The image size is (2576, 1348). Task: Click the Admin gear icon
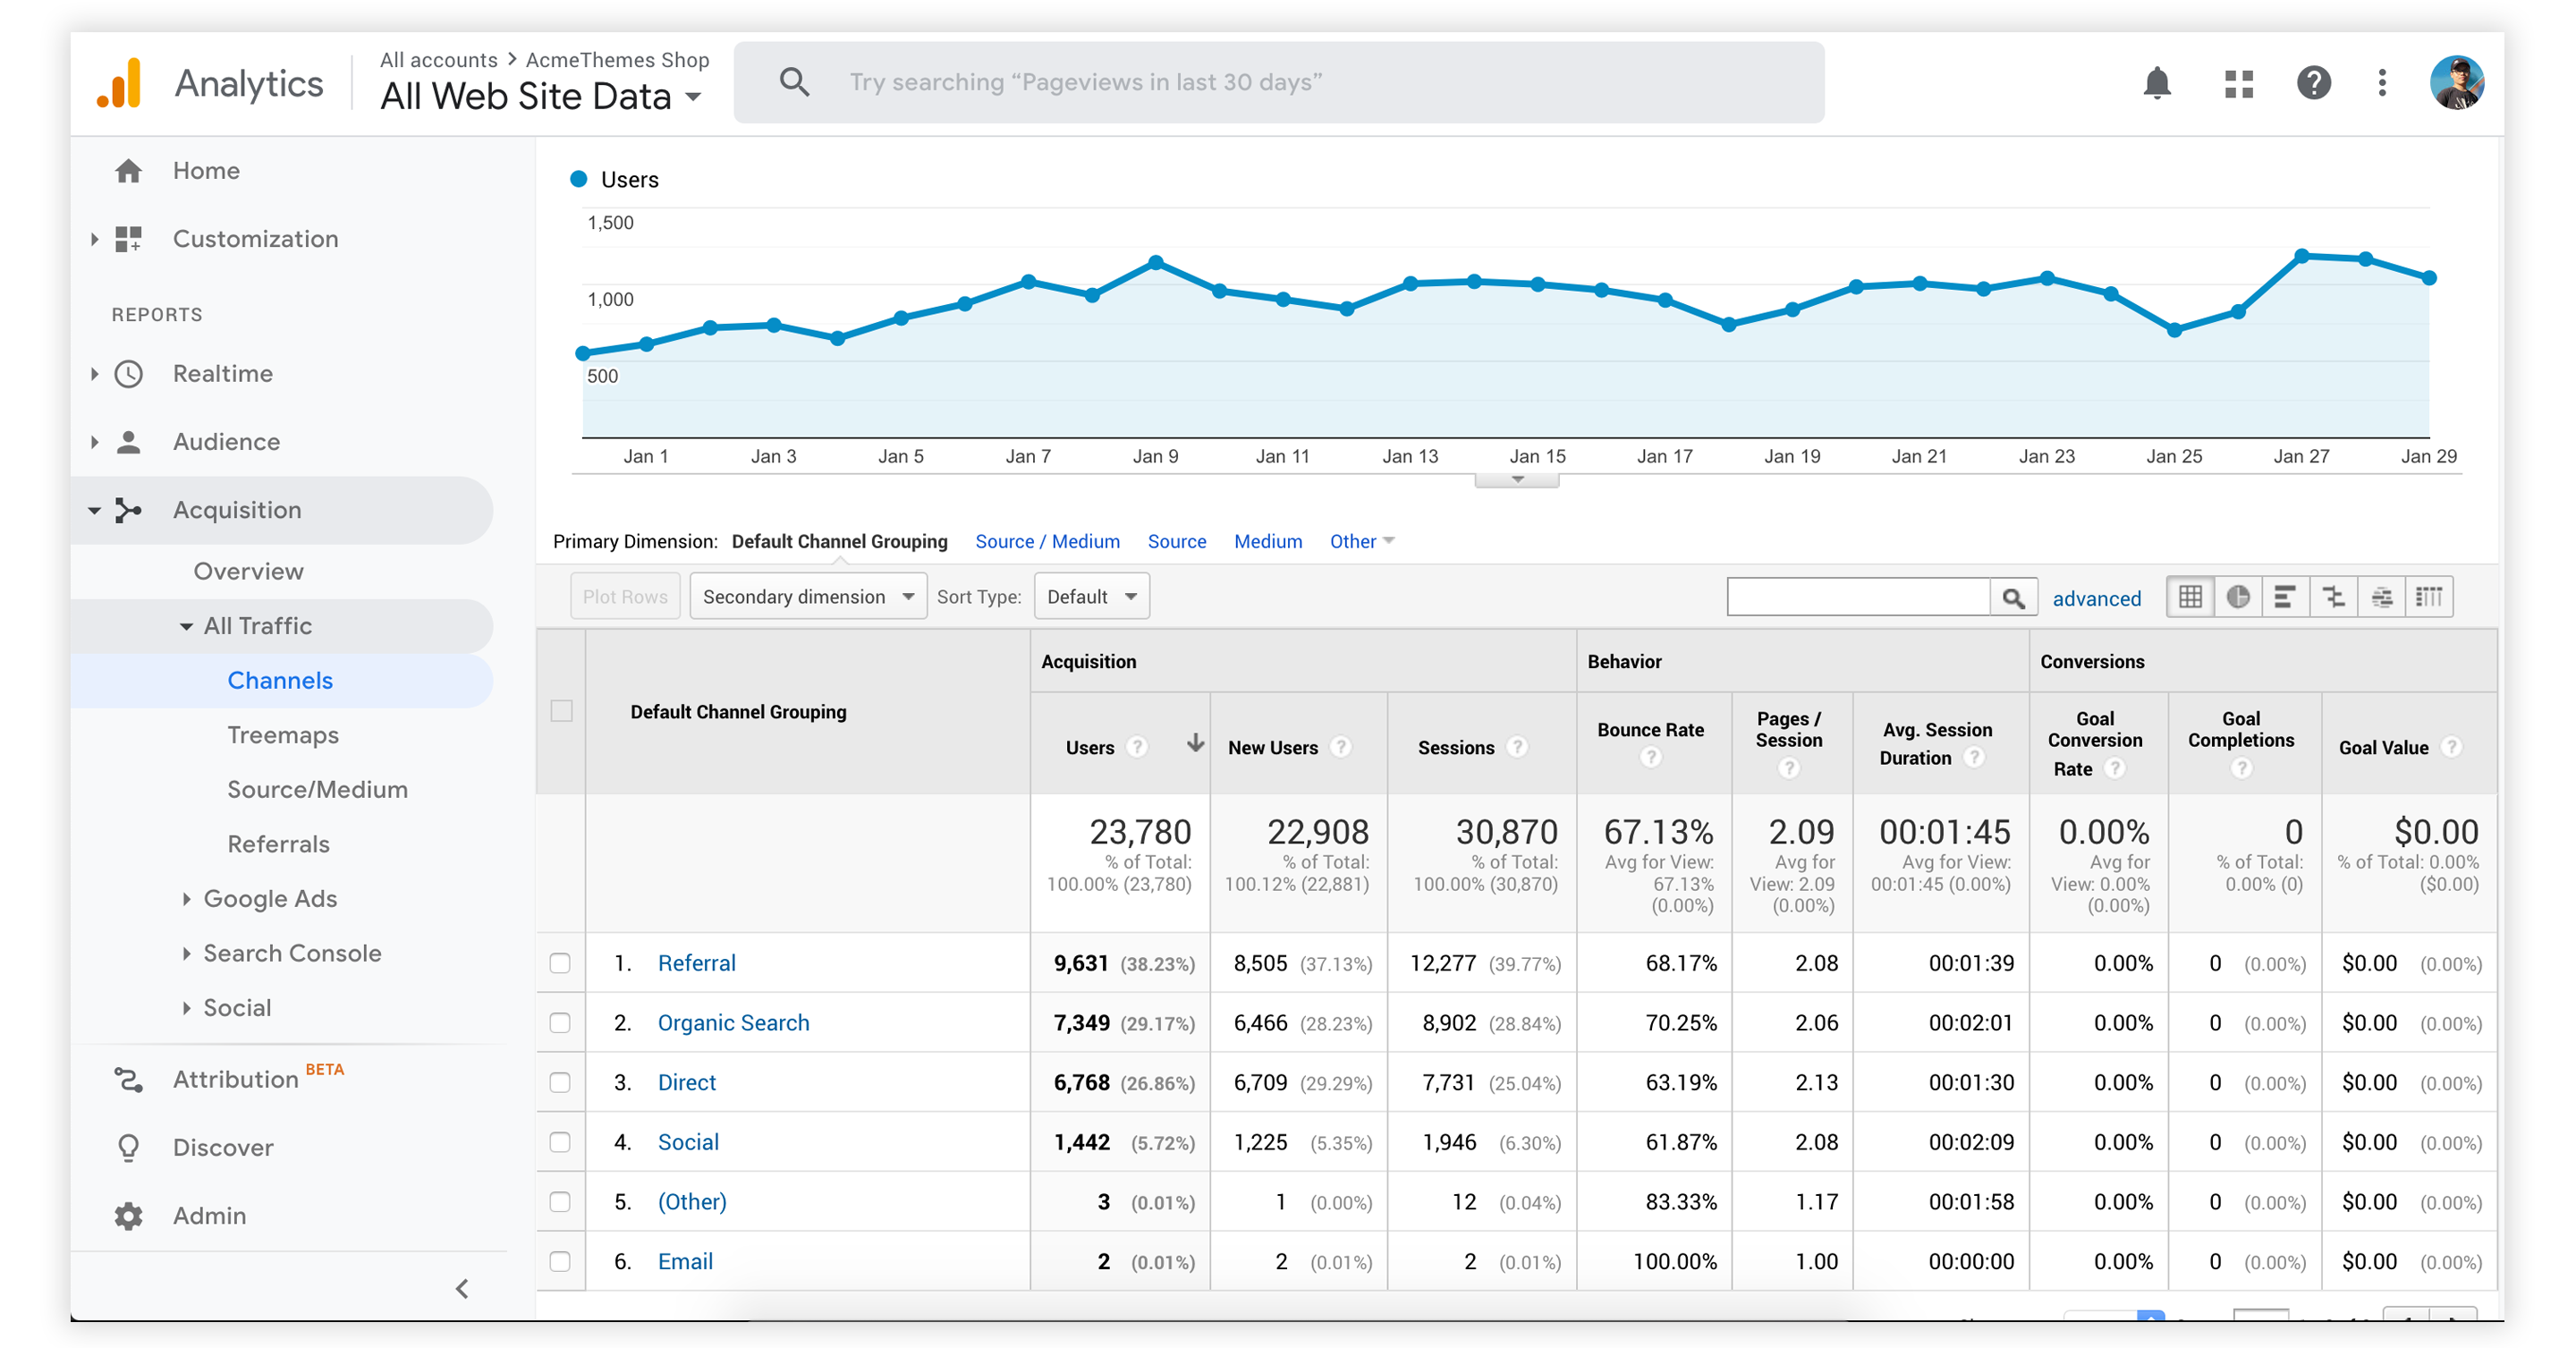[128, 1216]
